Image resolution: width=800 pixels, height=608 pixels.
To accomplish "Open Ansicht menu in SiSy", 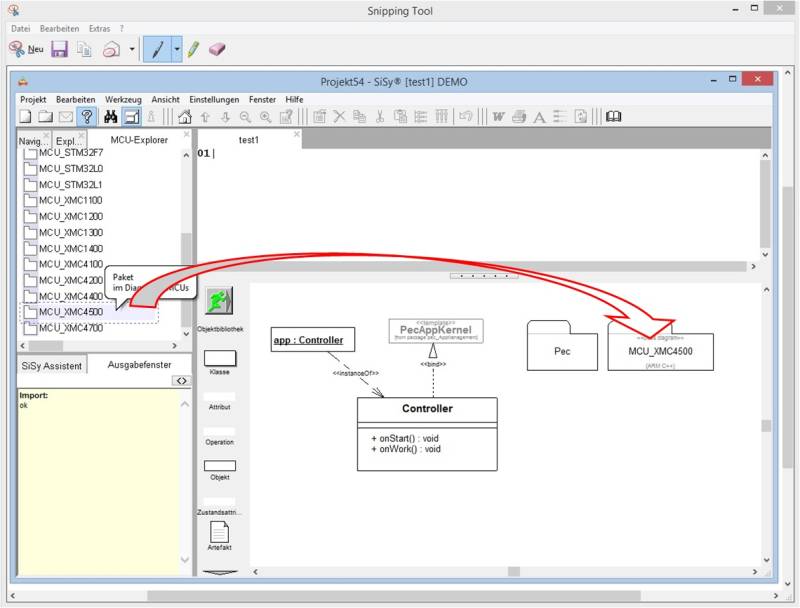I will pyautogui.click(x=165, y=99).
